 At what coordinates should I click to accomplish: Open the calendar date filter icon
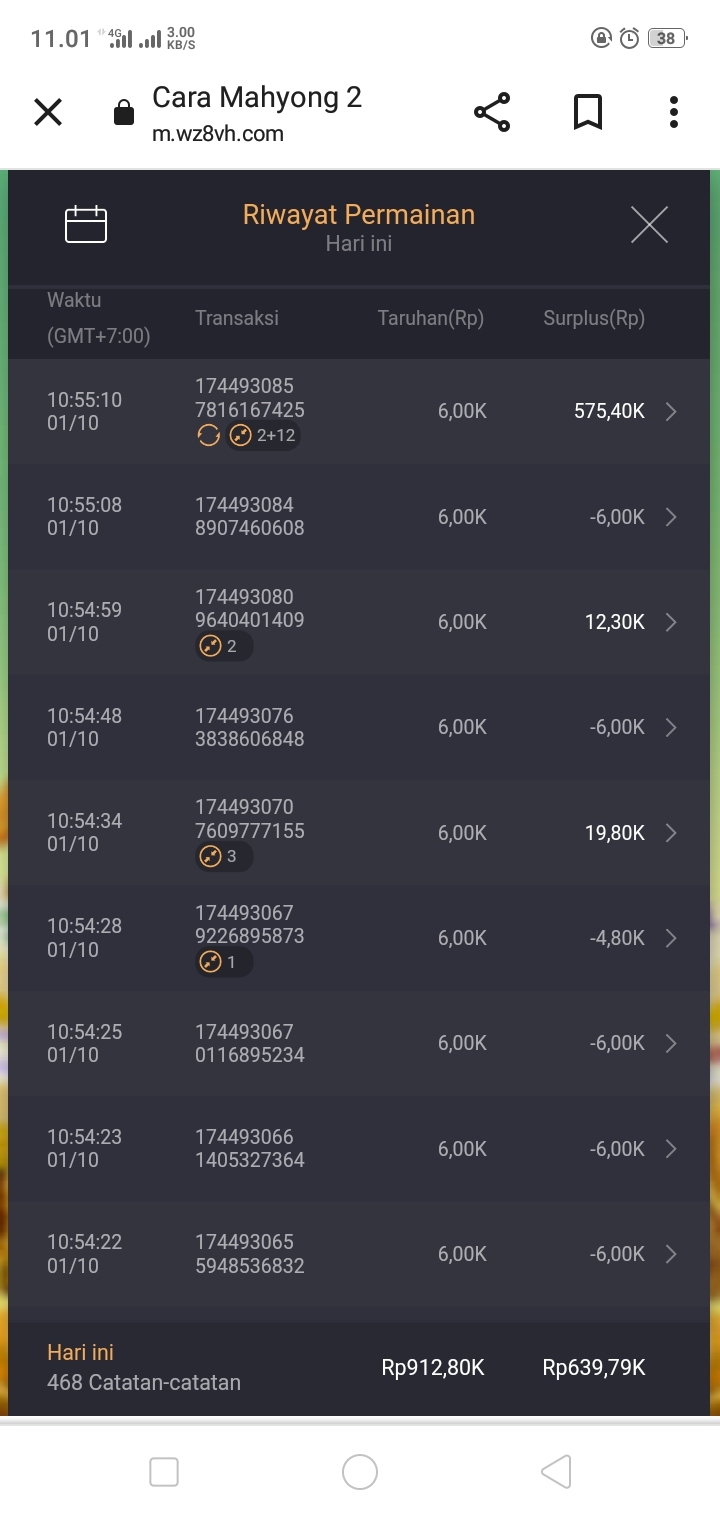click(86, 225)
